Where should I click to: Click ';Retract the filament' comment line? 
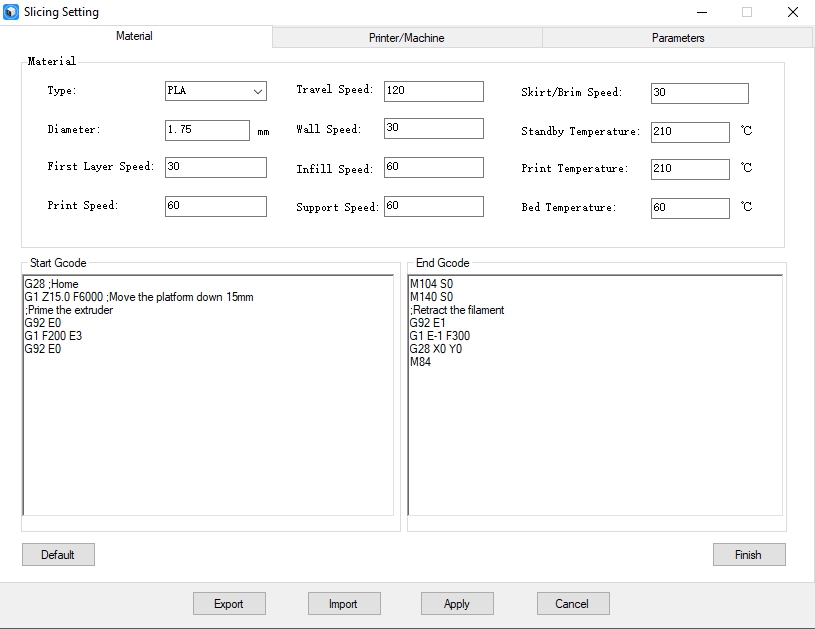click(x=457, y=310)
